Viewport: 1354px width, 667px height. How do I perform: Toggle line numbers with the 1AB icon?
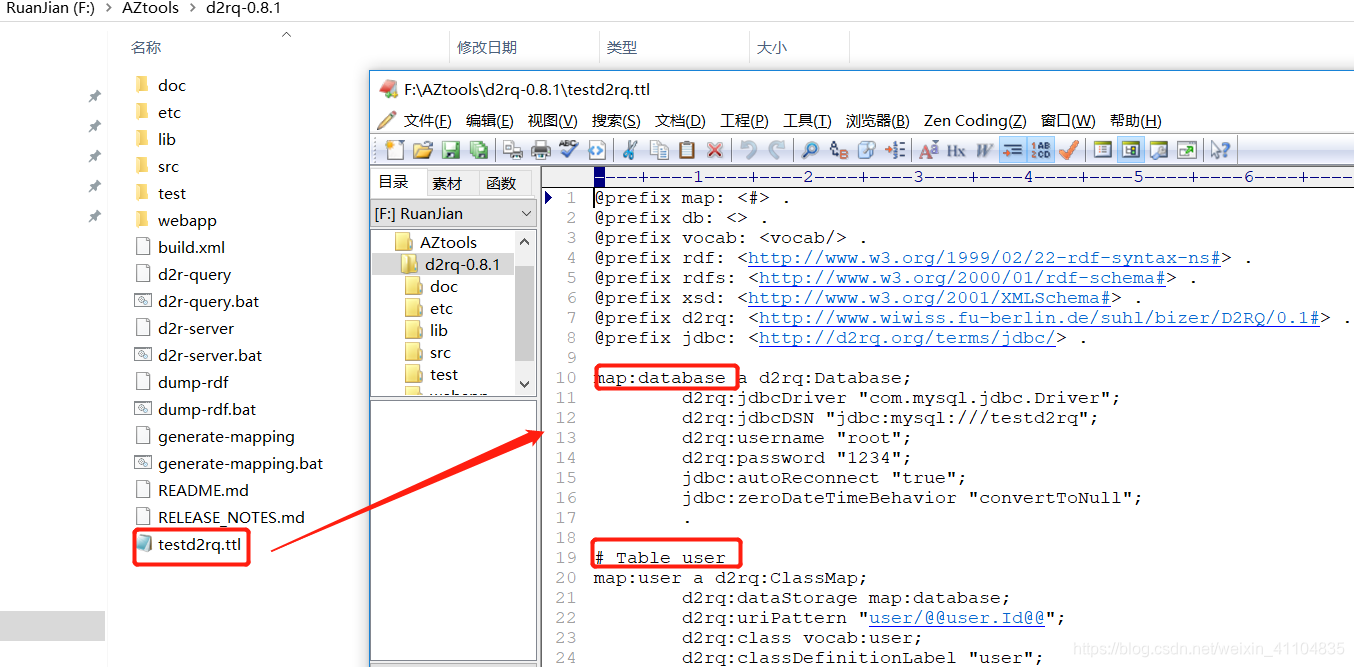1040,150
